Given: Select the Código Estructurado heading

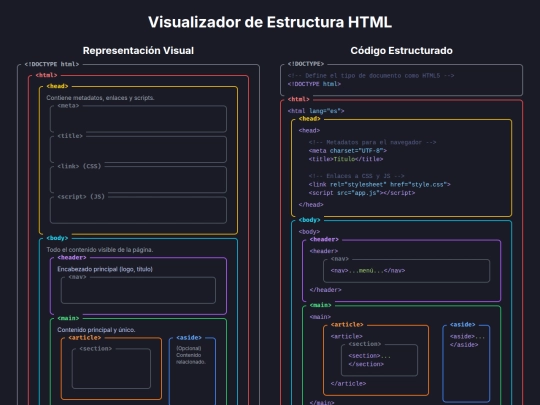Looking at the screenshot, I should click(x=401, y=51).
